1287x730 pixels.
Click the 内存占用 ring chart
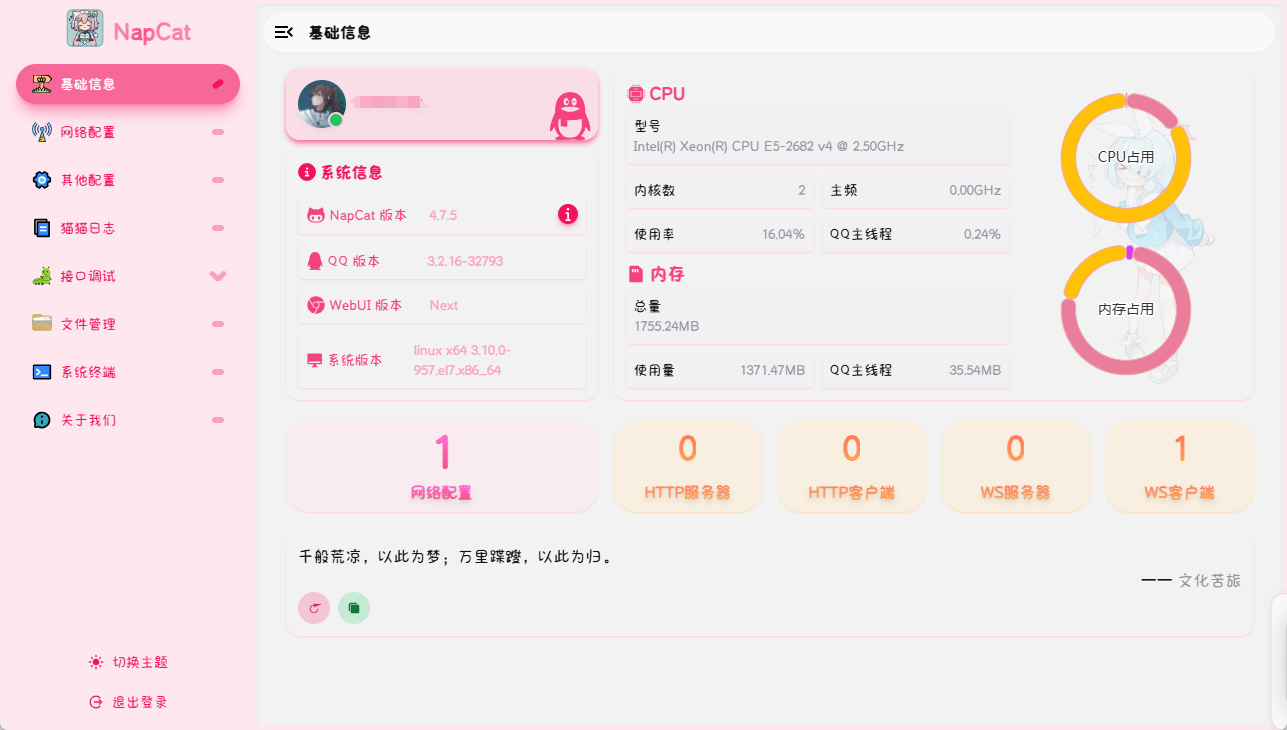click(1126, 309)
